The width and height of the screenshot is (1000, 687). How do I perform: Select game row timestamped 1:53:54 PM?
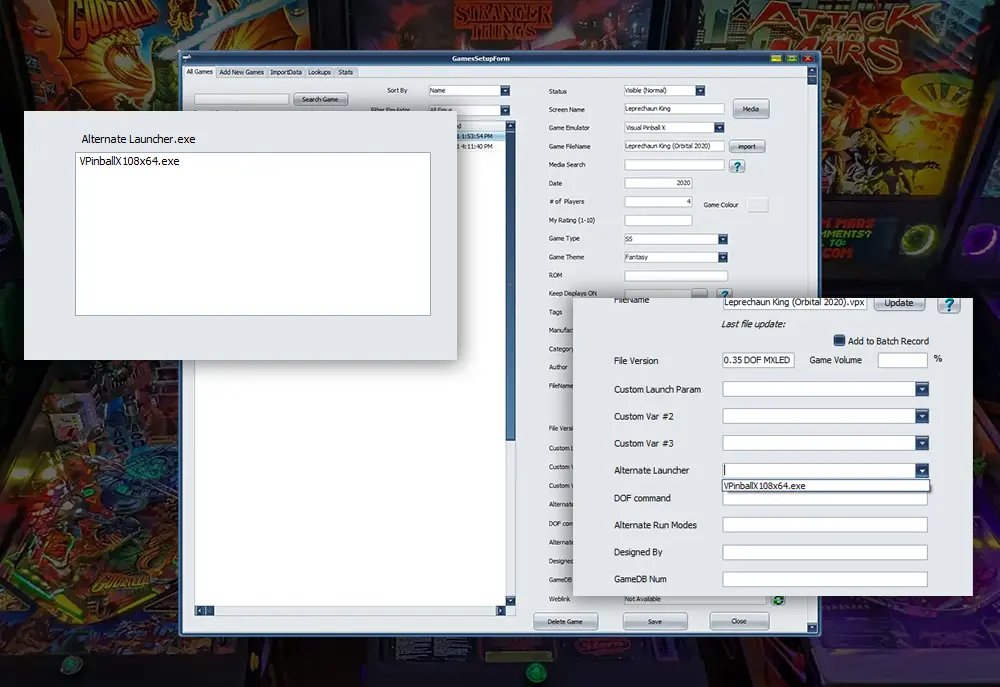pyautogui.click(x=482, y=137)
